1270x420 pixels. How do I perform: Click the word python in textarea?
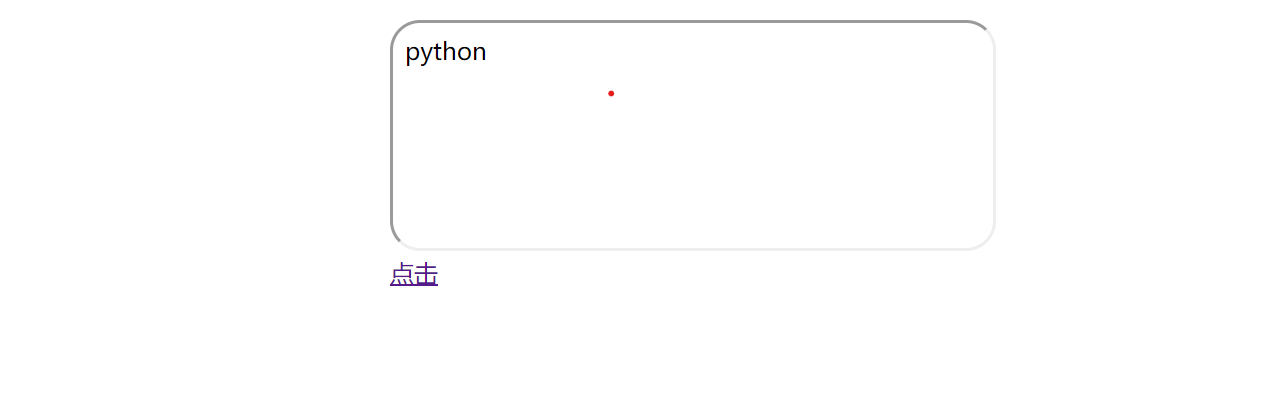[446, 52]
